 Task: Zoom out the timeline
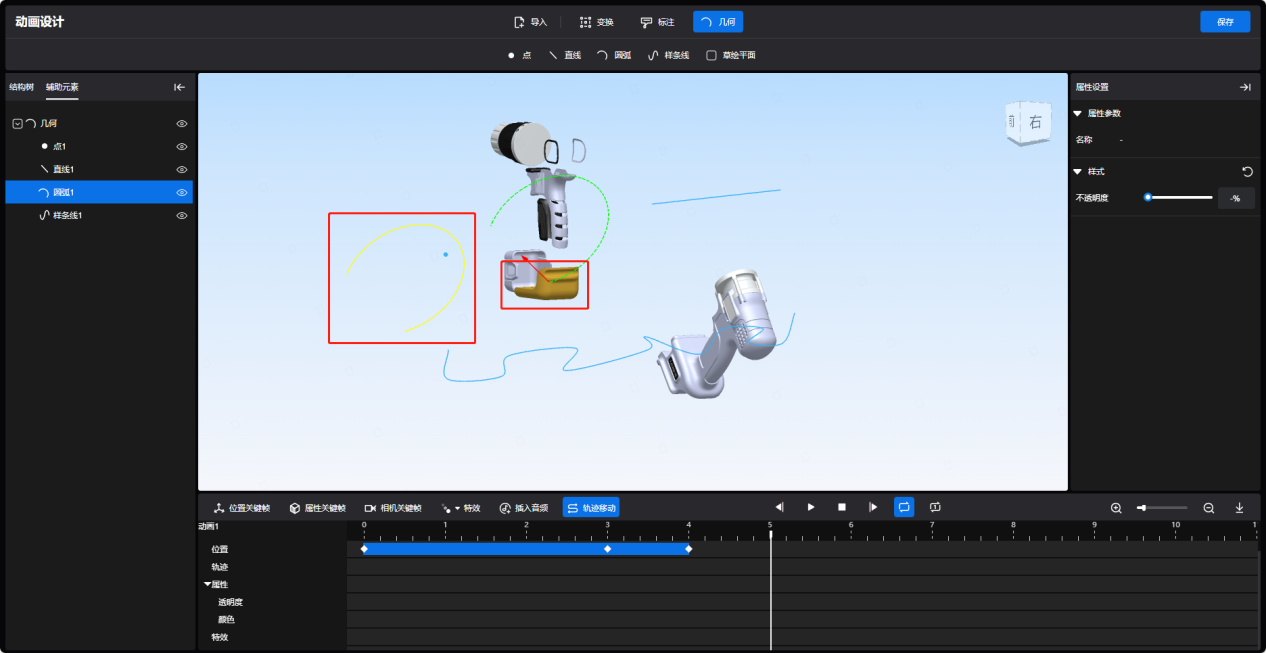(x=1209, y=508)
